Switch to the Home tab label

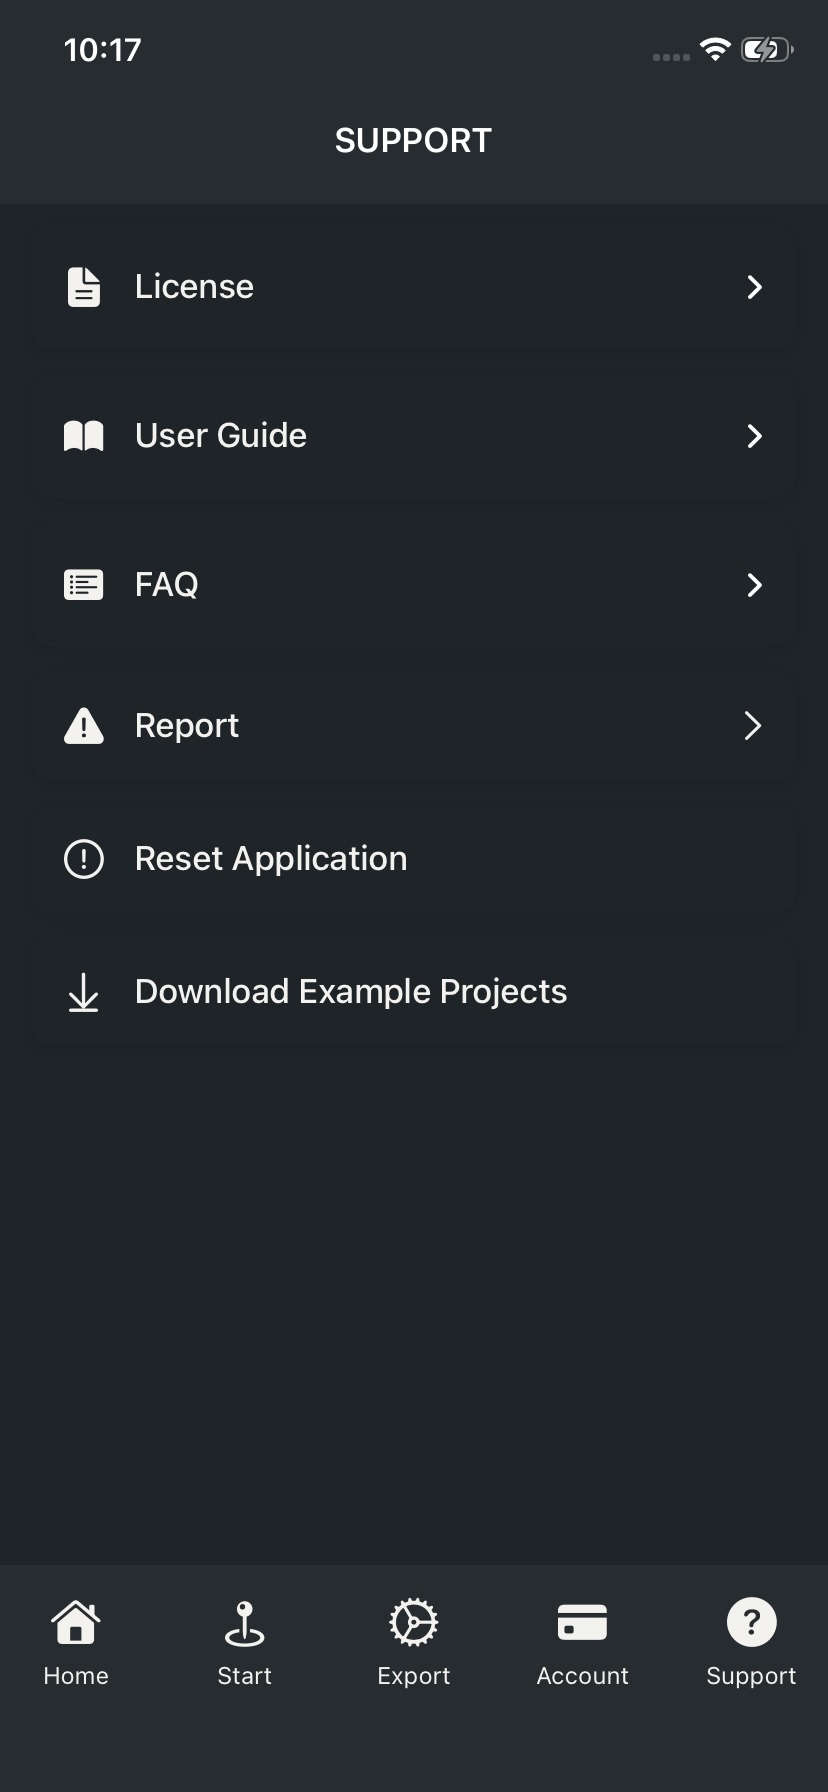coord(76,1676)
